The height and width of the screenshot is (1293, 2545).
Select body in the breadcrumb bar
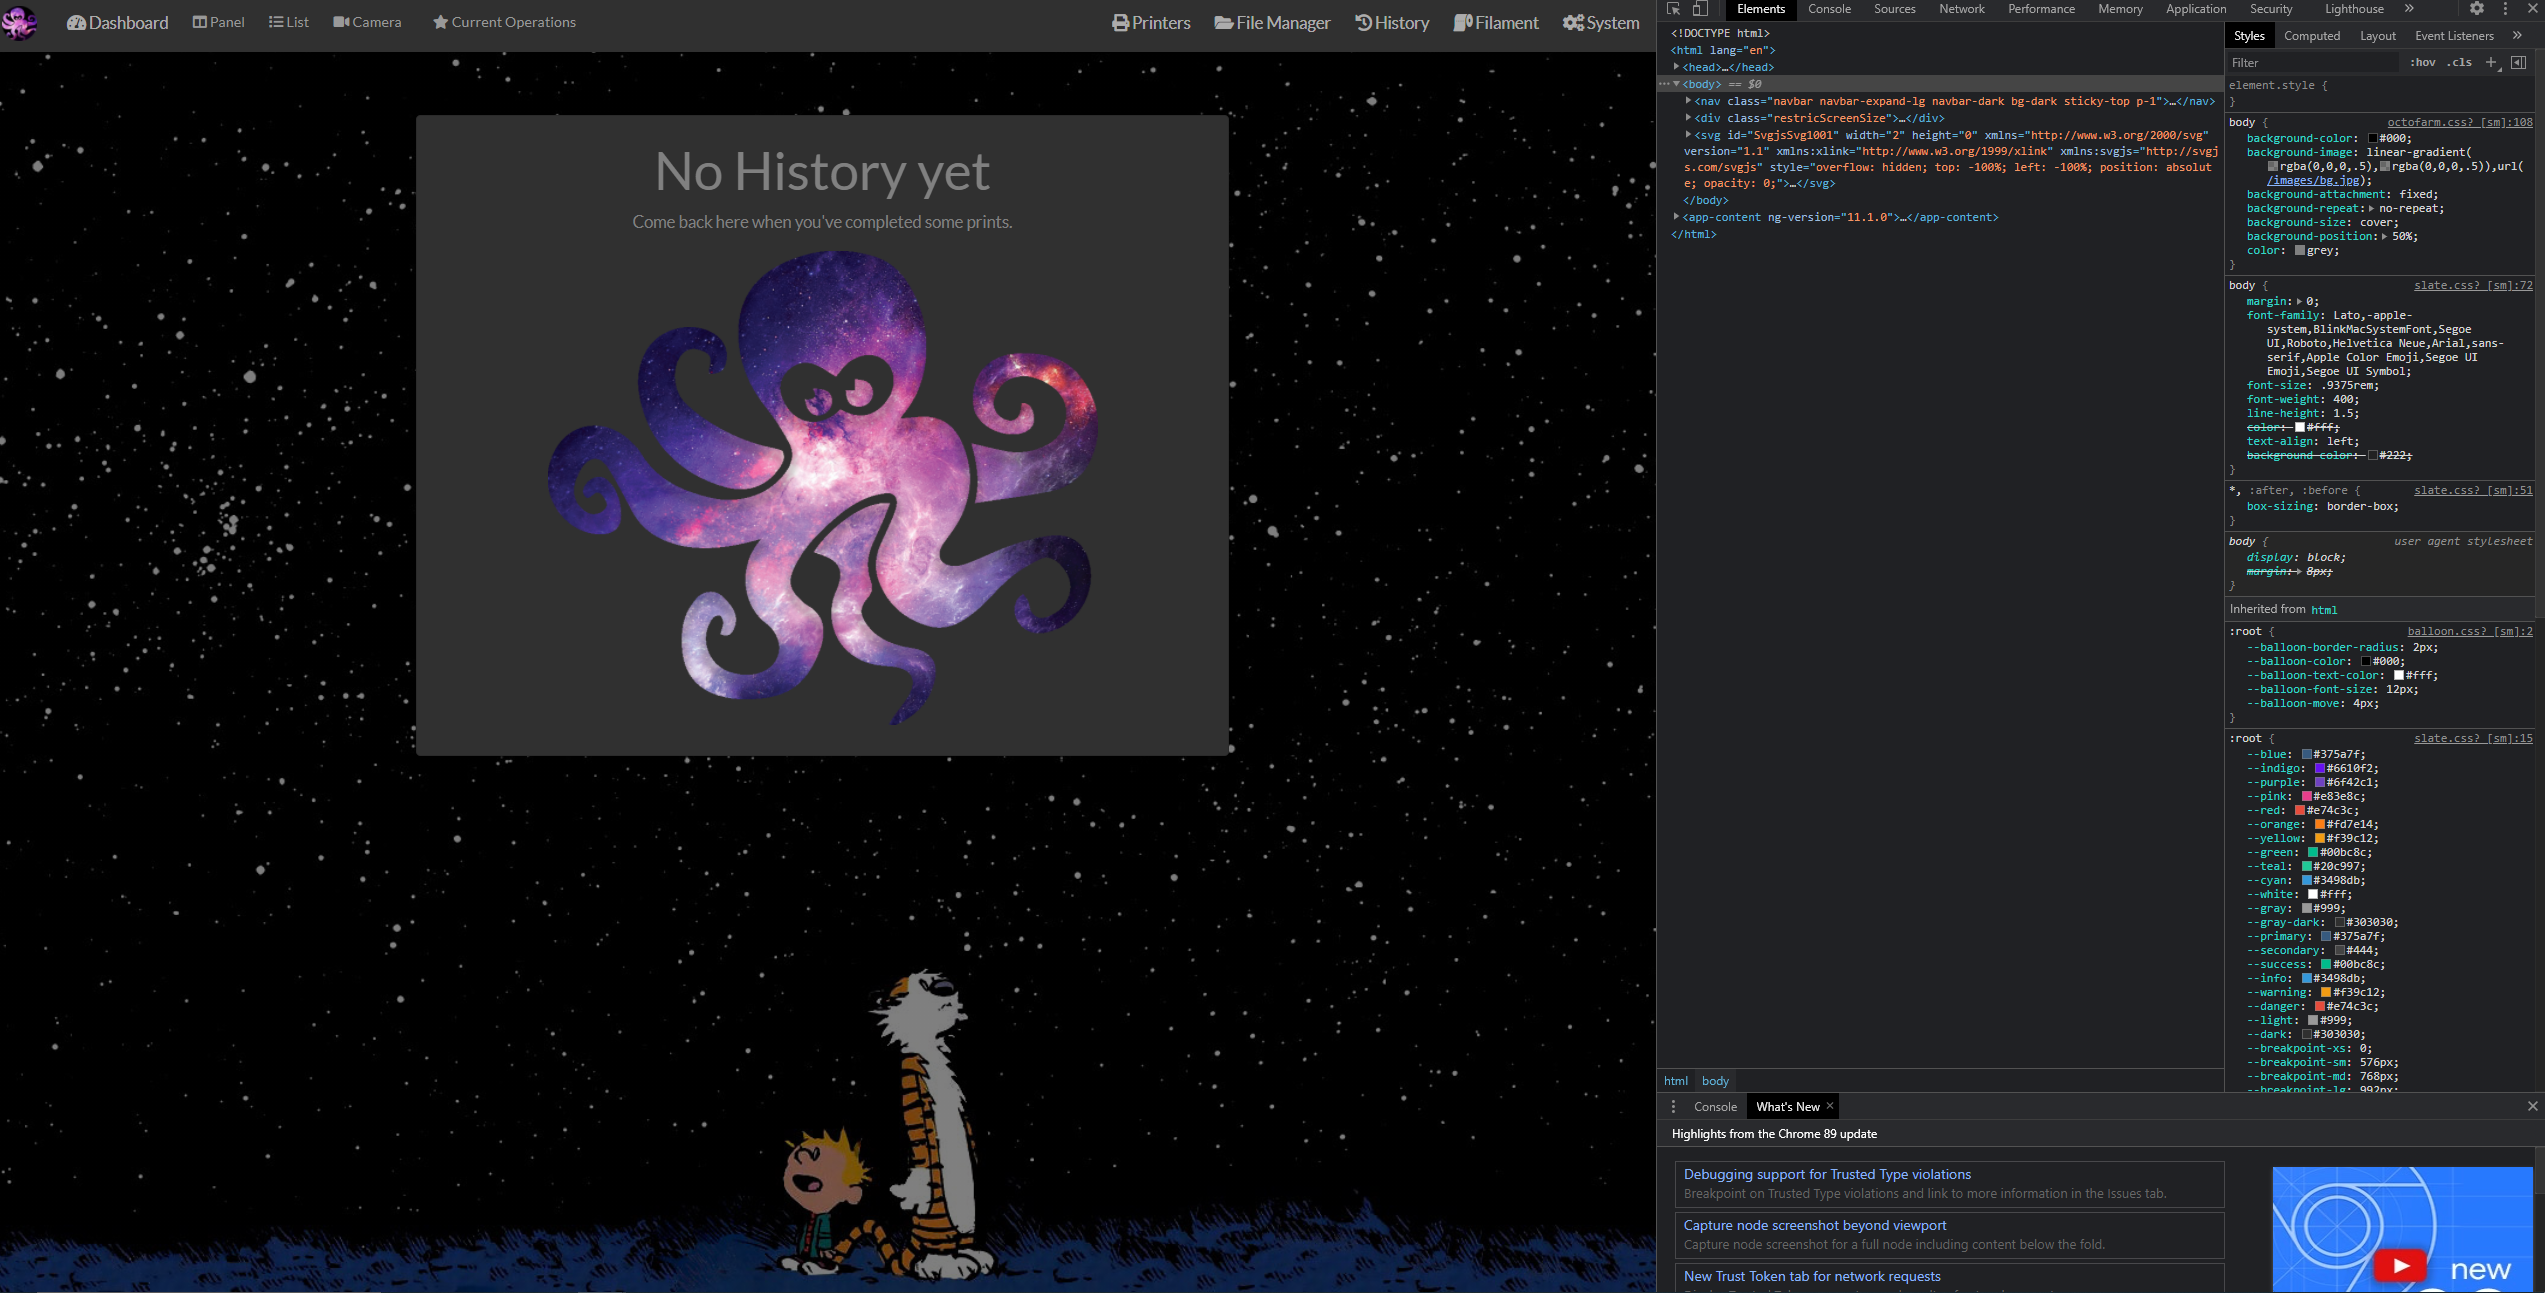(x=1715, y=1081)
